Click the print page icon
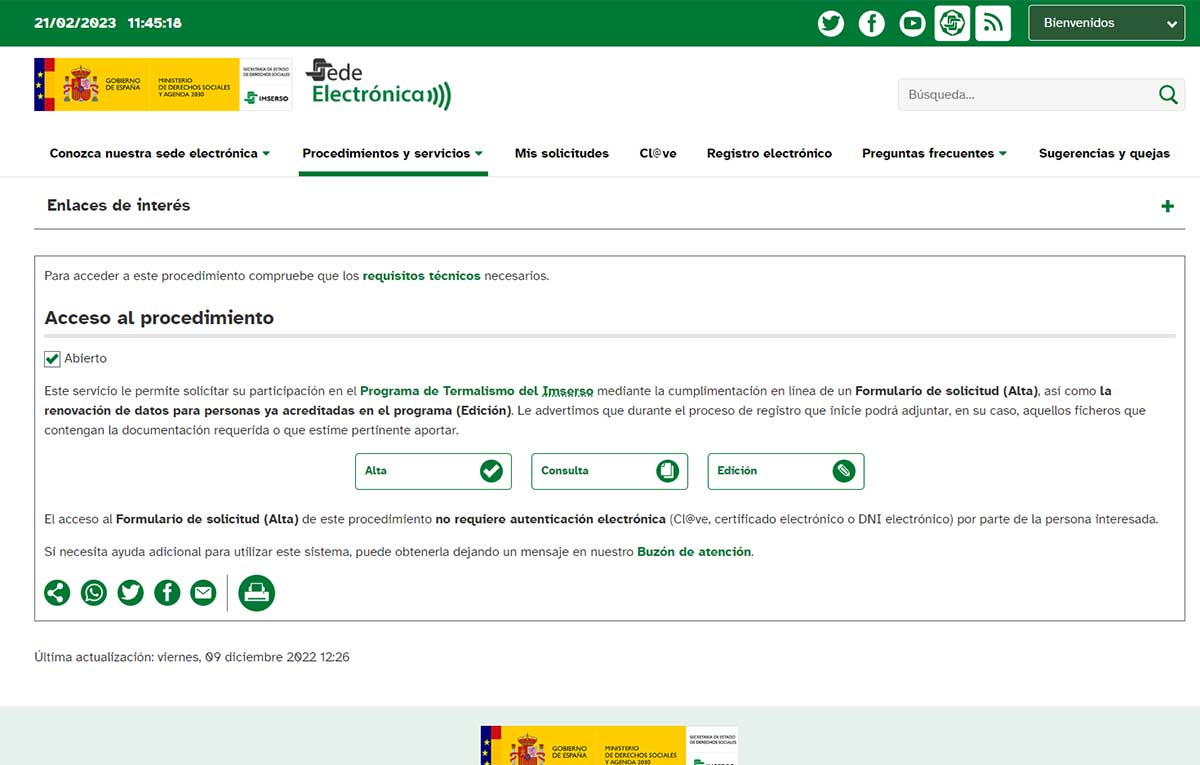 coord(257,593)
